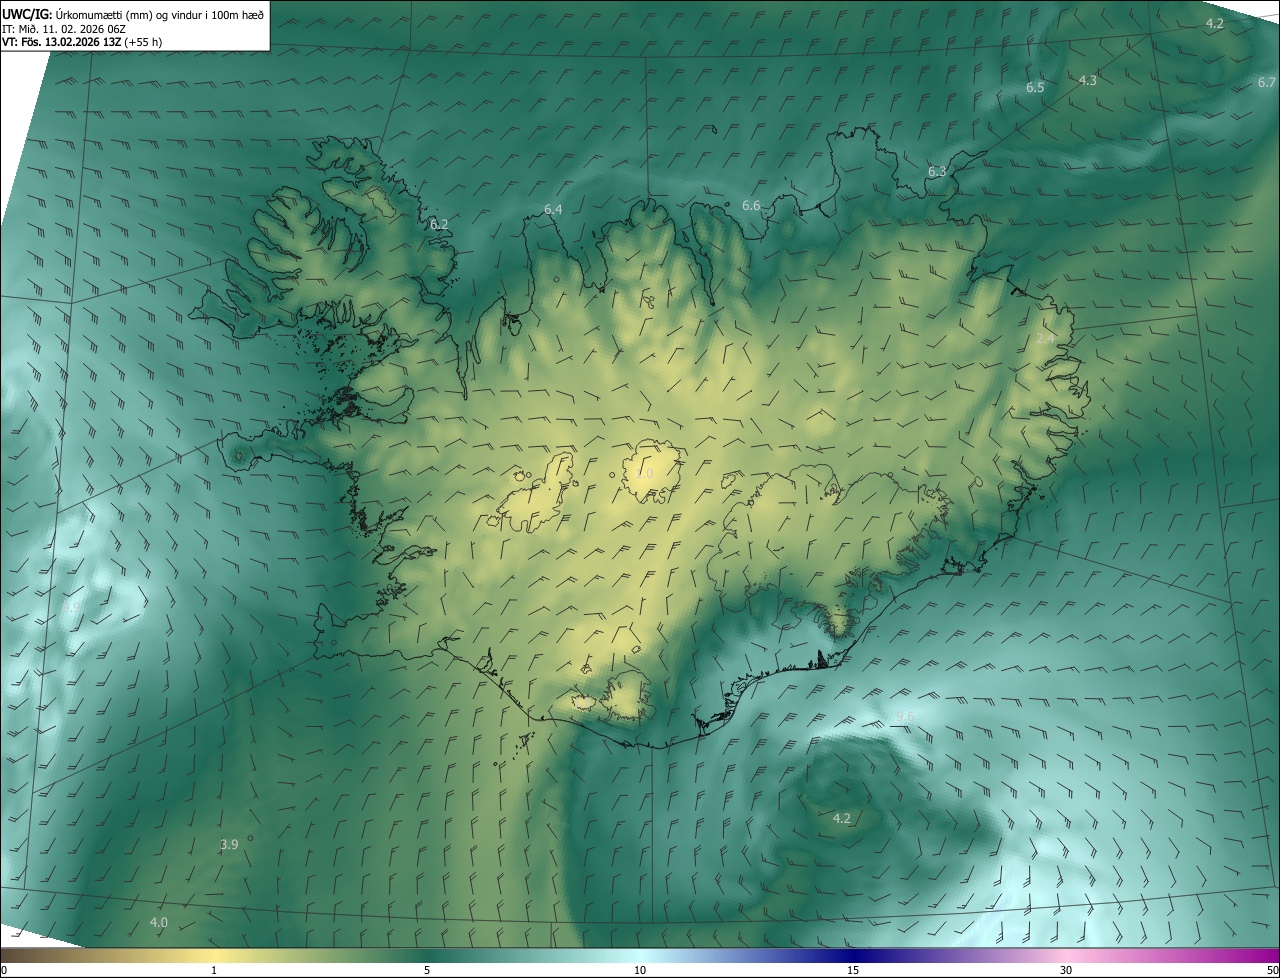Click the 15 tick label on the color scale
The width and height of the screenshot is (1280, 978).
pos(853,970)
